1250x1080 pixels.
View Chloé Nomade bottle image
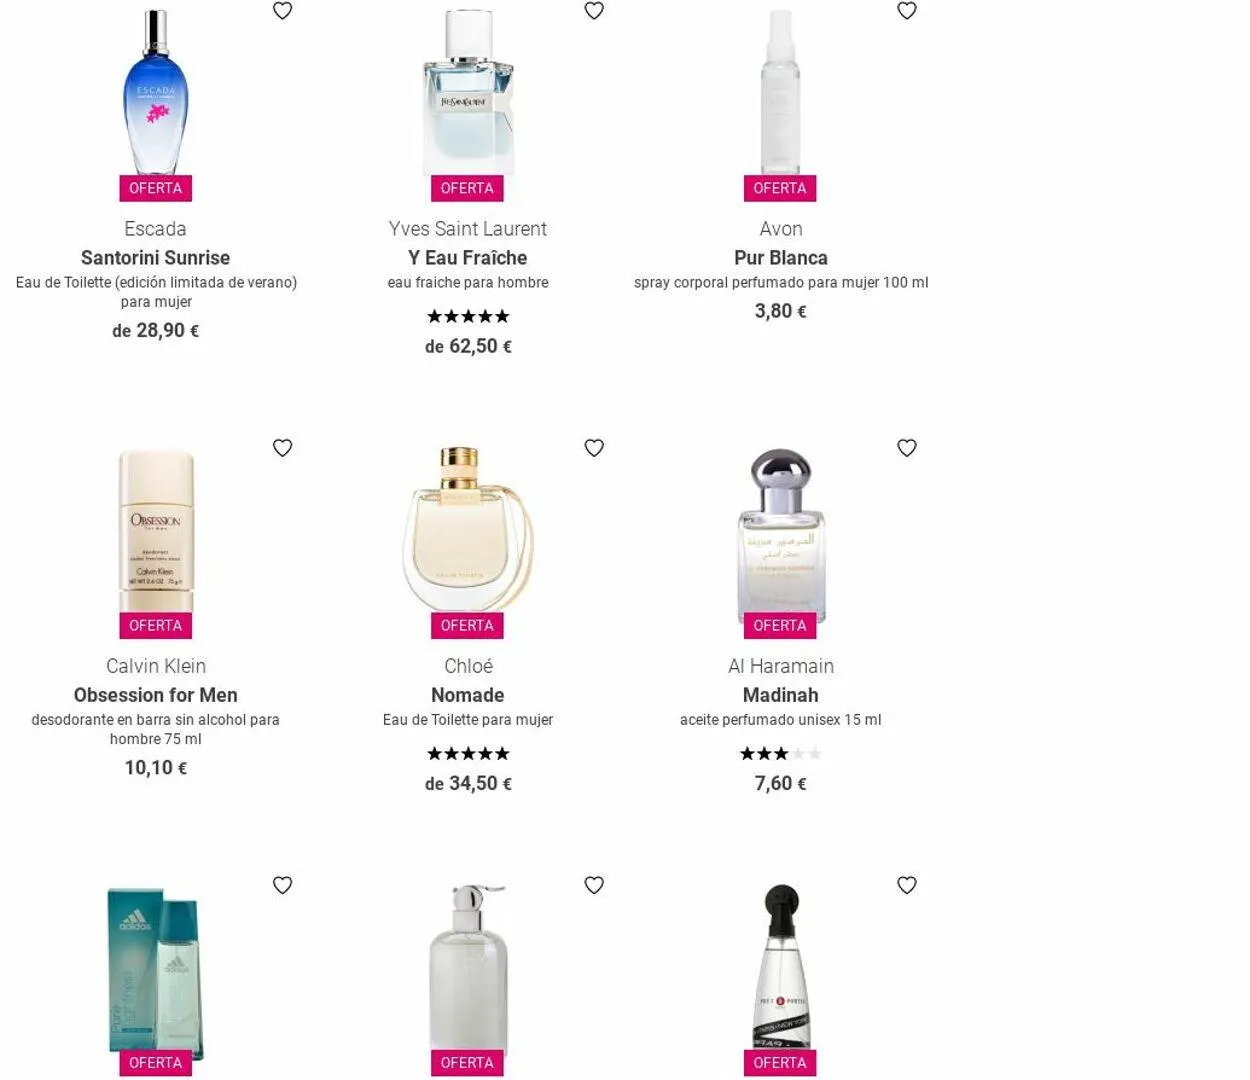coord(467,530)
